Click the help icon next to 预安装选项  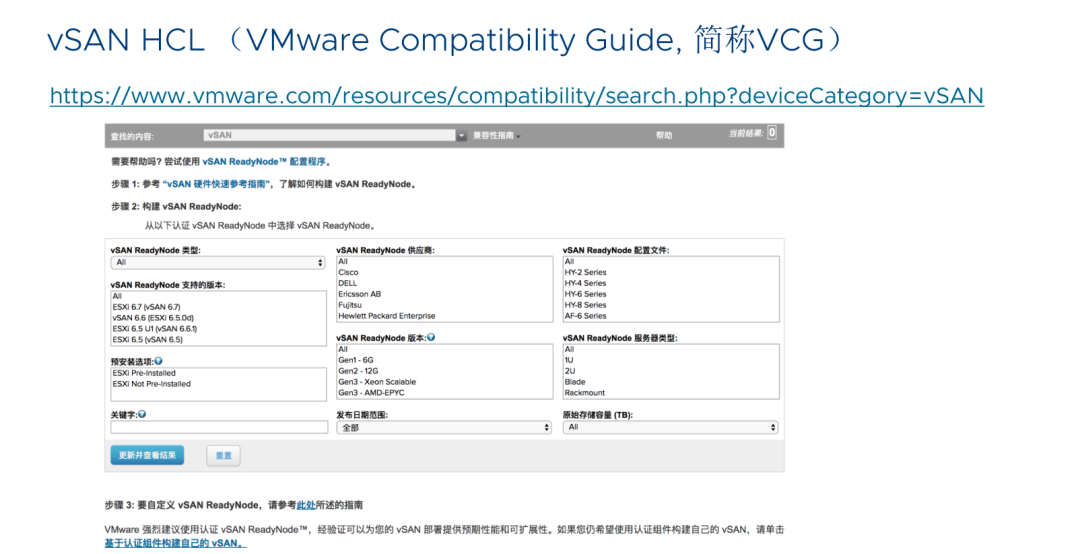[x=158, y=361]
